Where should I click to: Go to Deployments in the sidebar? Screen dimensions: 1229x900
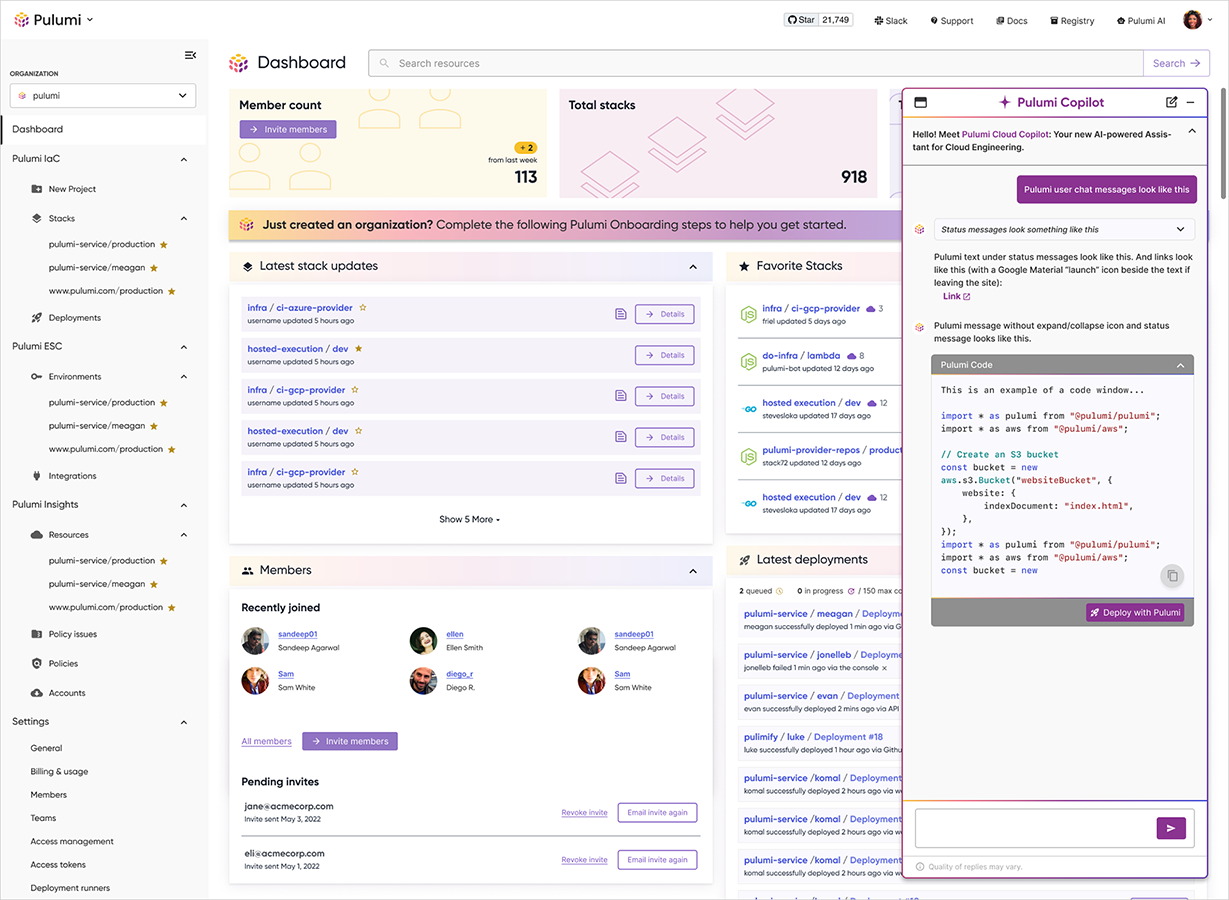click(75, 318)
